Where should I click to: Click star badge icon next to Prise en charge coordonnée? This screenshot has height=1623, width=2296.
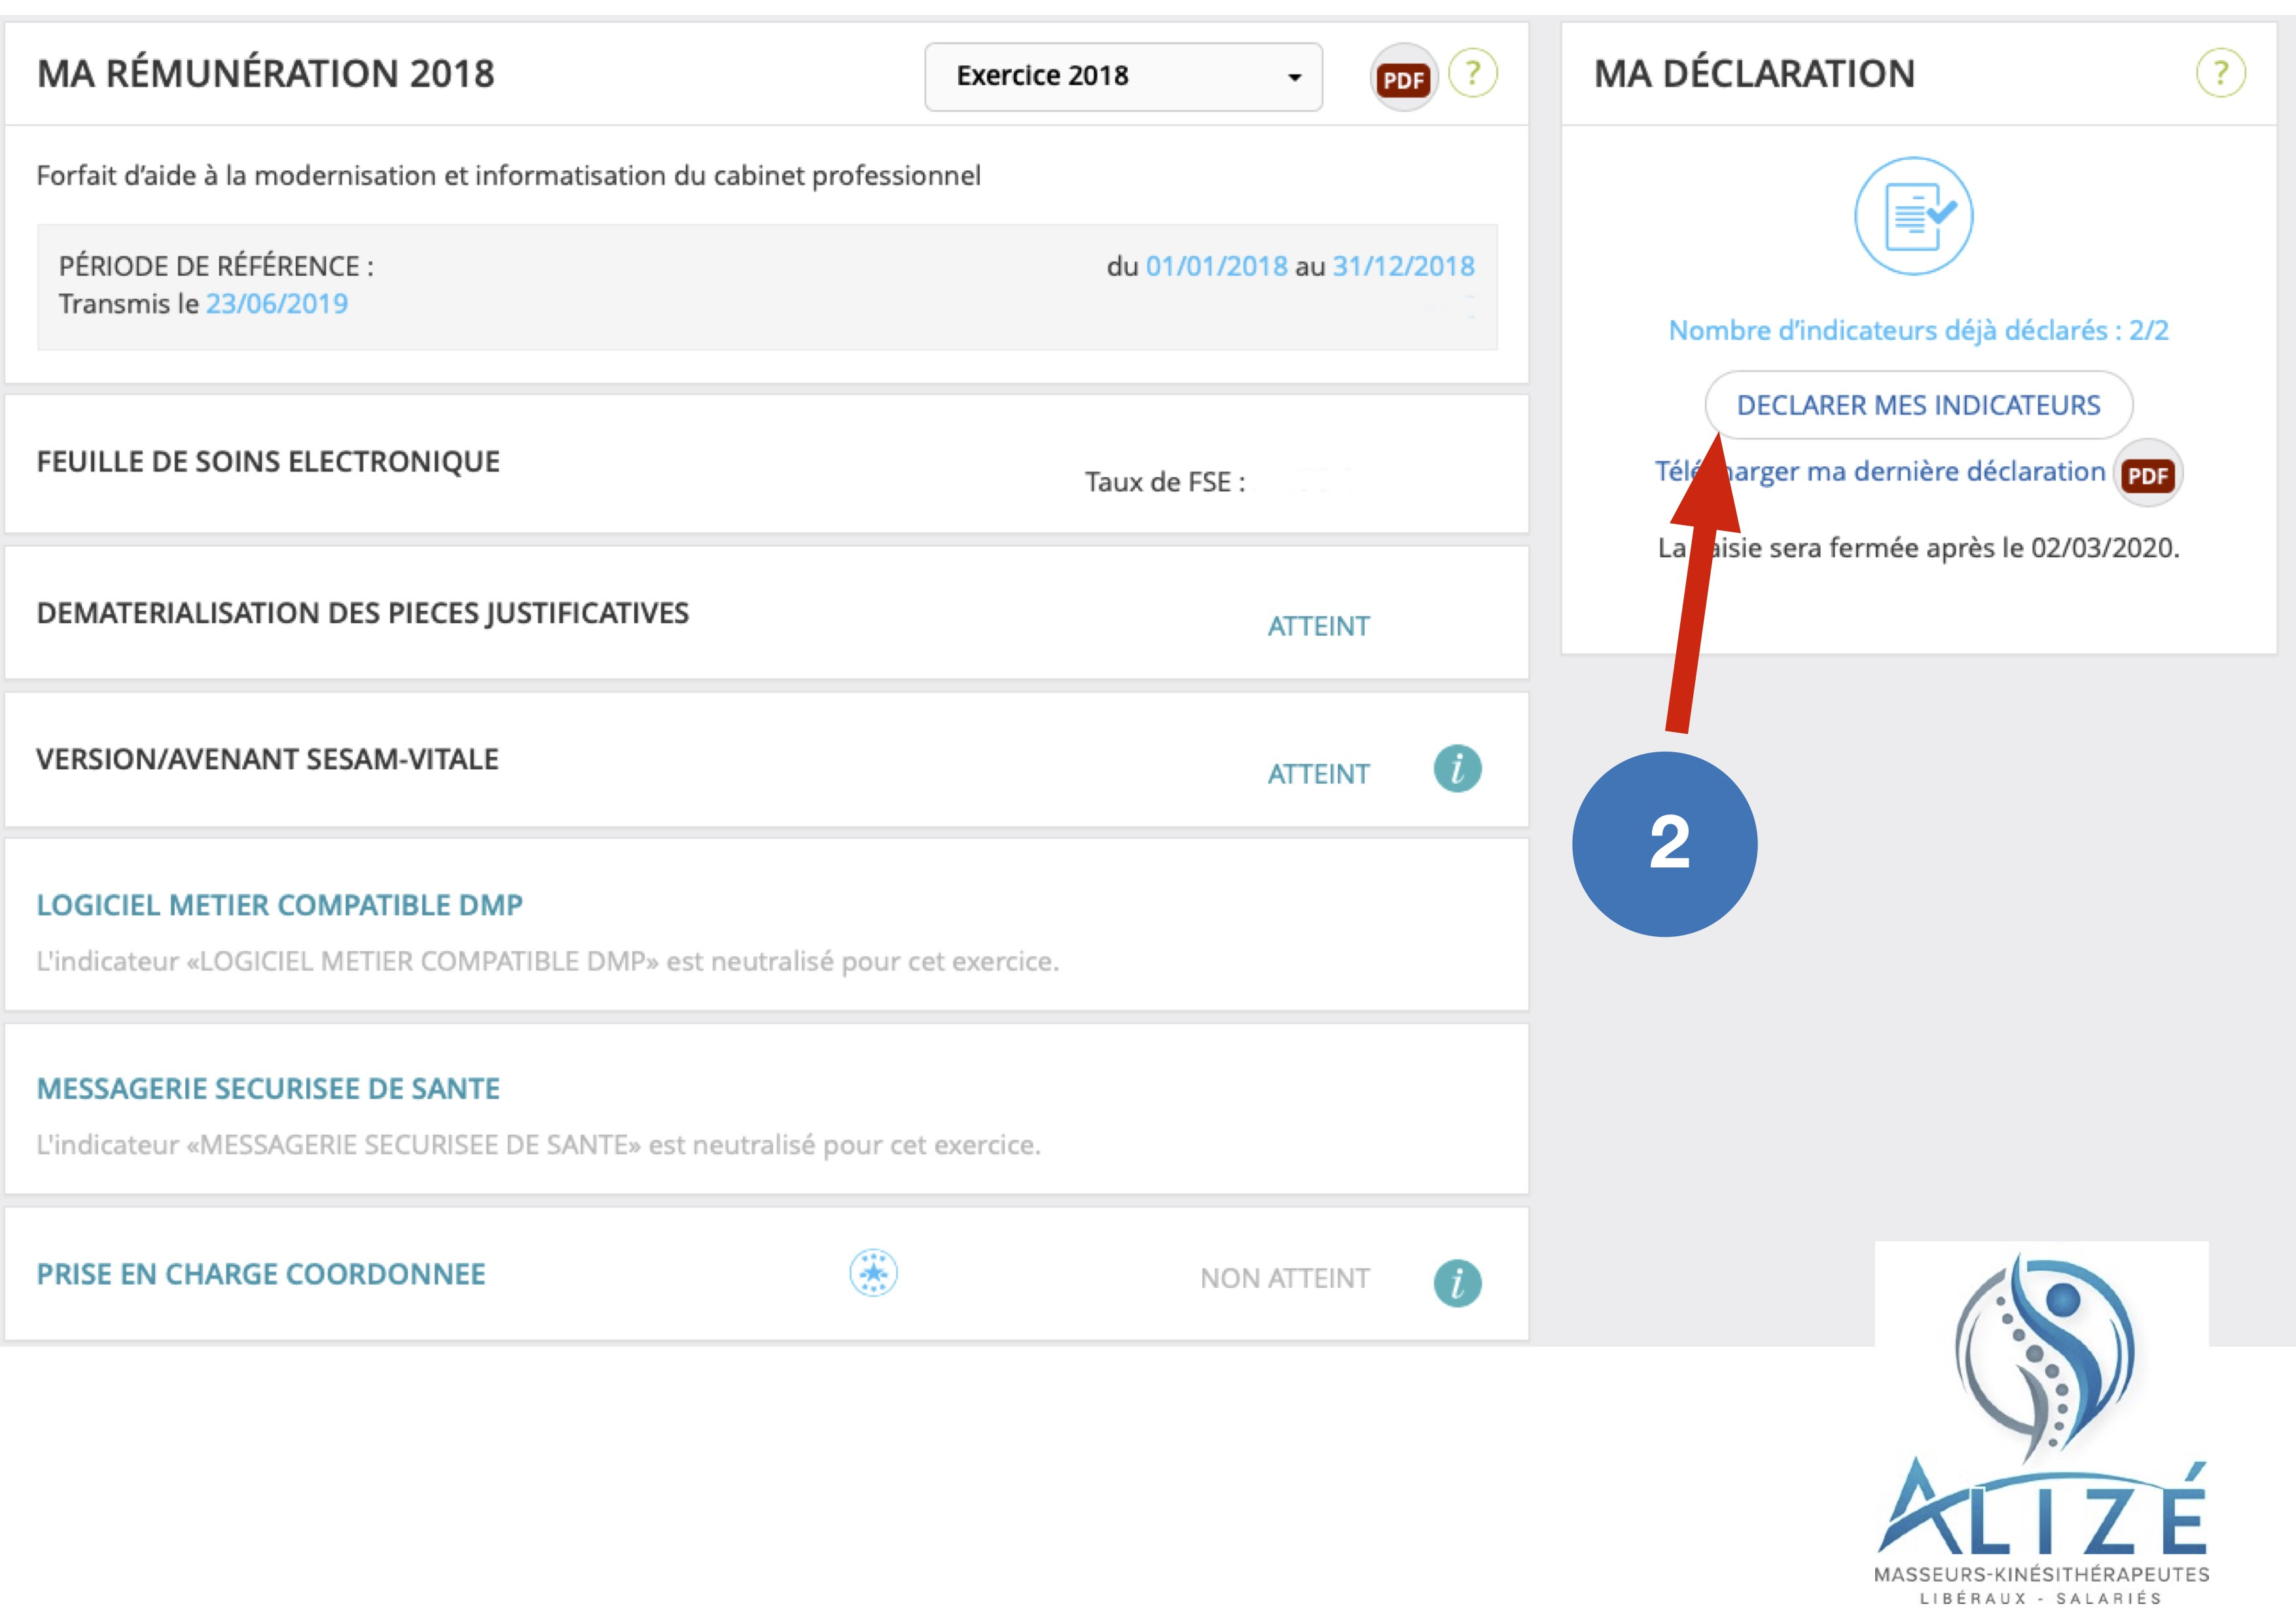pyautogui.click(x=873, y=1274)
